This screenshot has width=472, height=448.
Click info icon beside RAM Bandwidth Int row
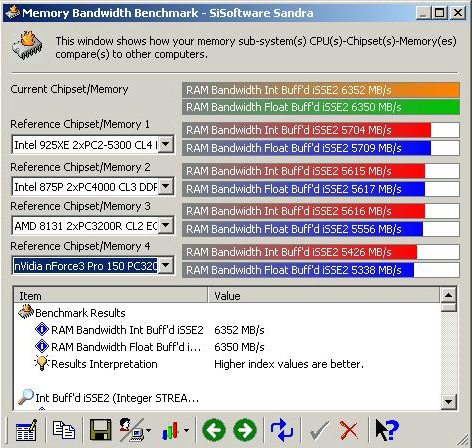click(42, 330)
